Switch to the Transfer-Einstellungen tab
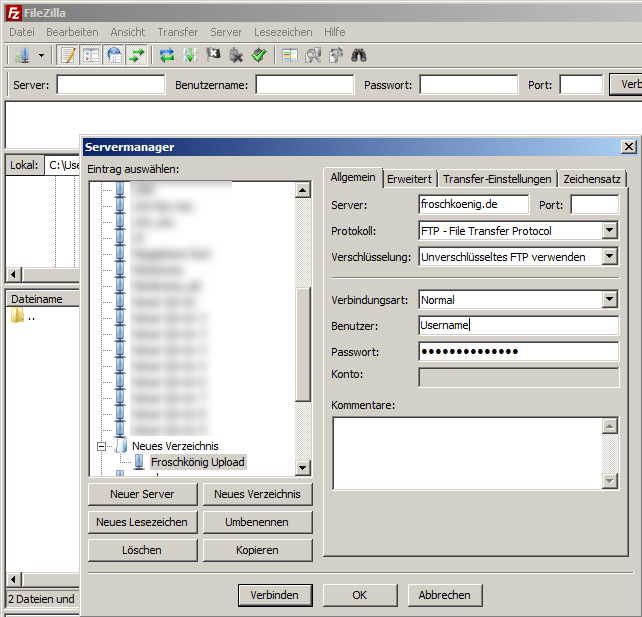 [497, 179]
